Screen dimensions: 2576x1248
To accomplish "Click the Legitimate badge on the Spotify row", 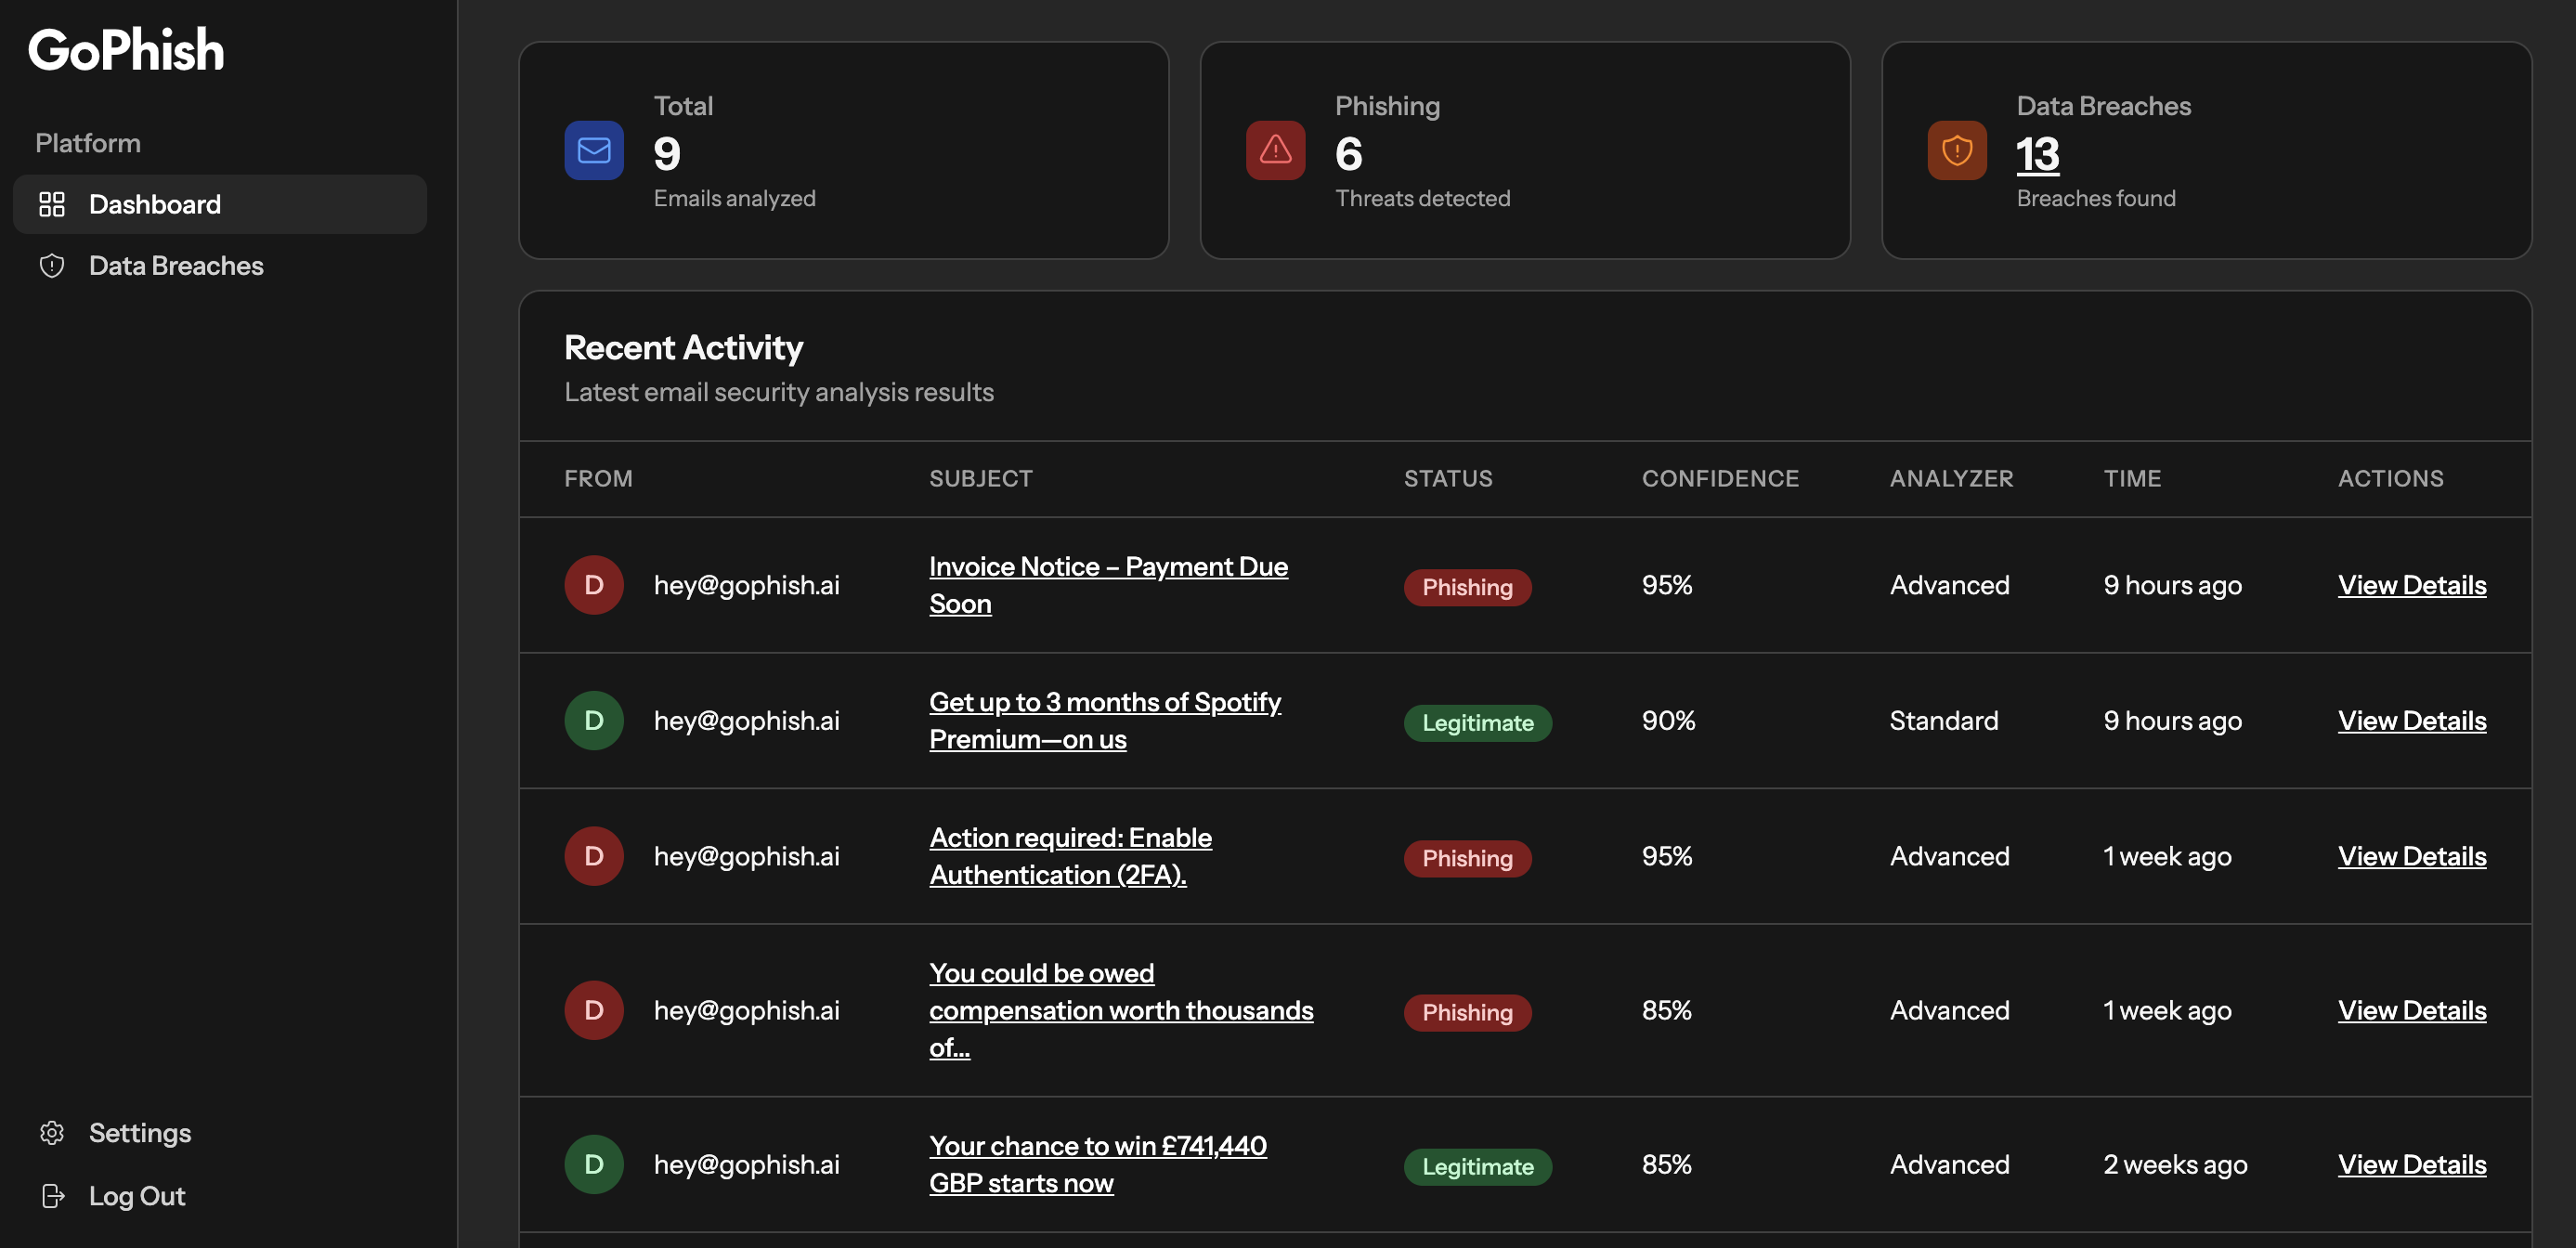I will point(1478,722).
